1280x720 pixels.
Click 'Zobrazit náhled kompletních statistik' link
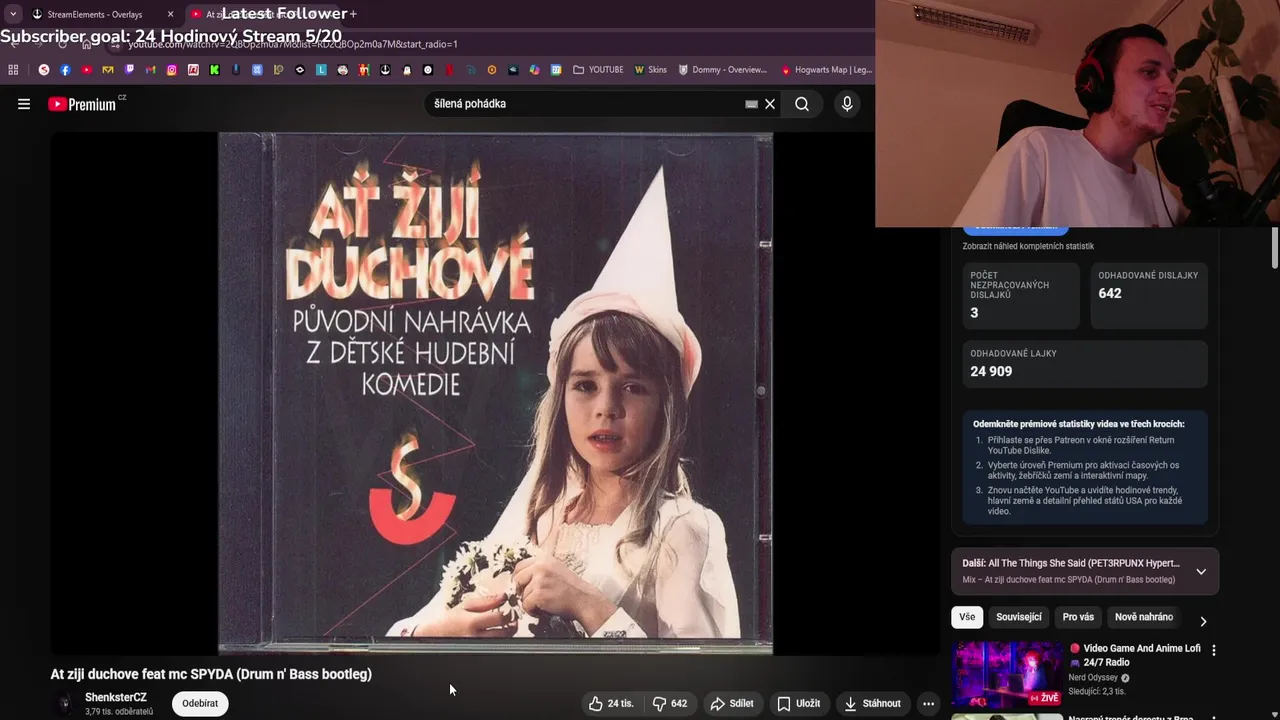point(1028,246)
